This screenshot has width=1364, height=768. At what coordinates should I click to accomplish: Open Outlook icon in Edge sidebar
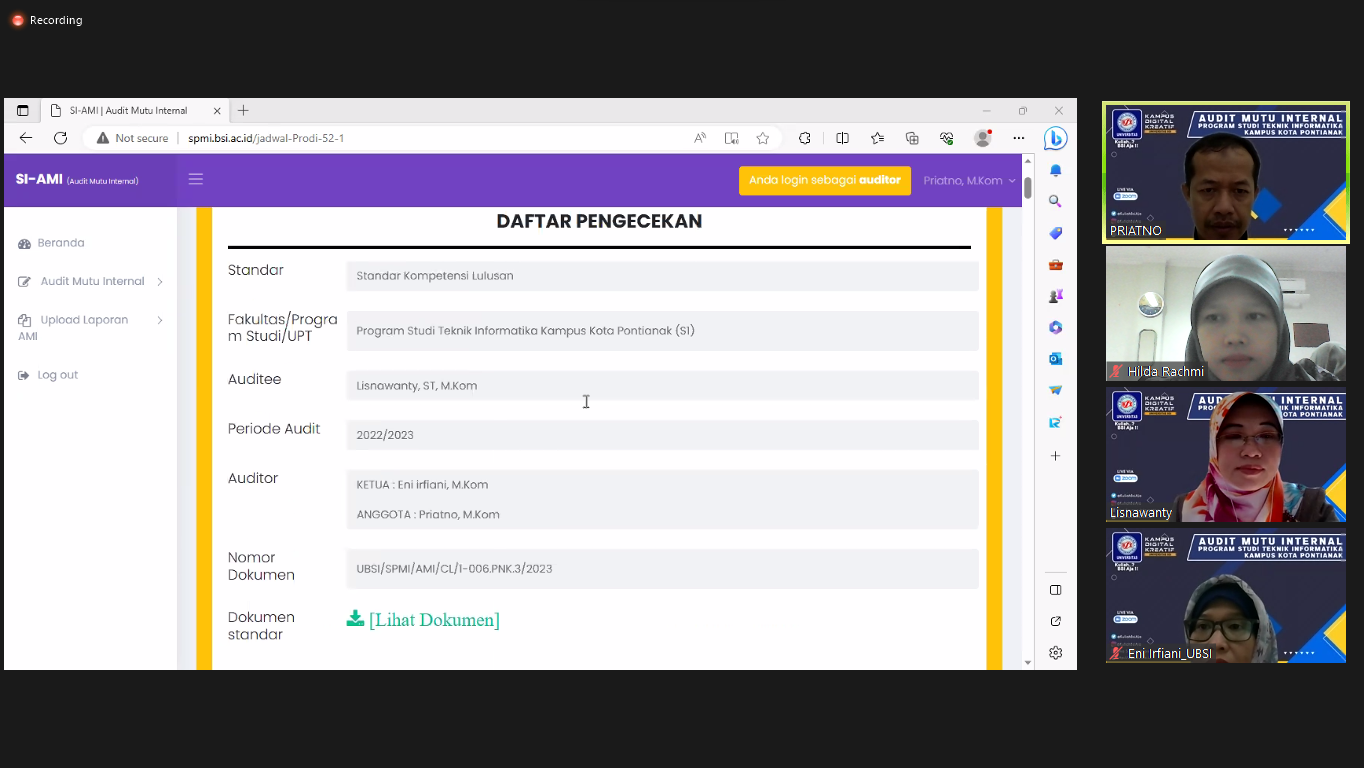coord(1055,359)
